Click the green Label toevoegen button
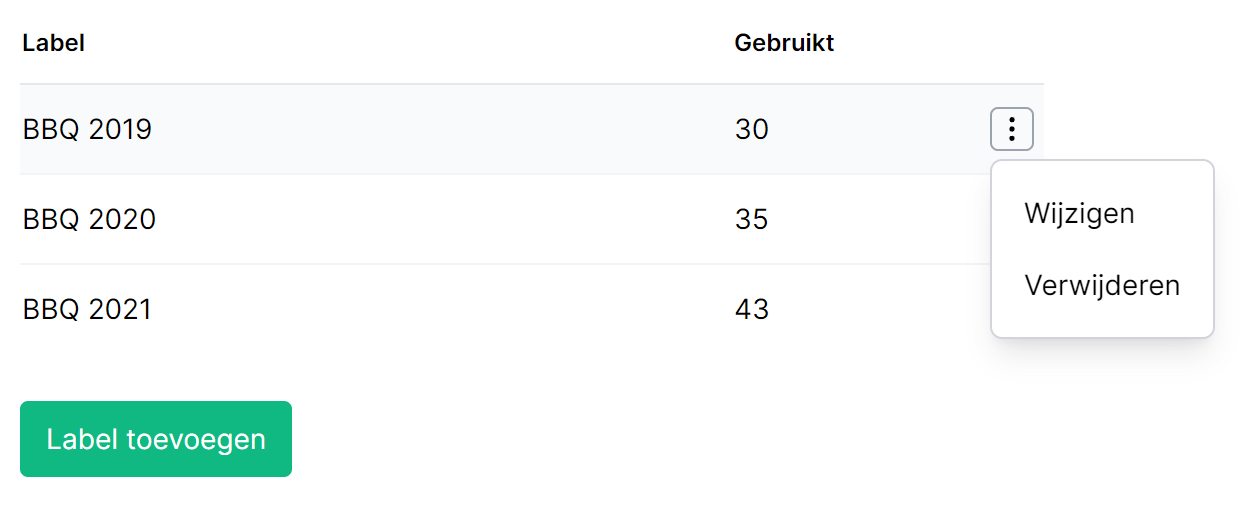1243x511 pixels. coord(156,439)
